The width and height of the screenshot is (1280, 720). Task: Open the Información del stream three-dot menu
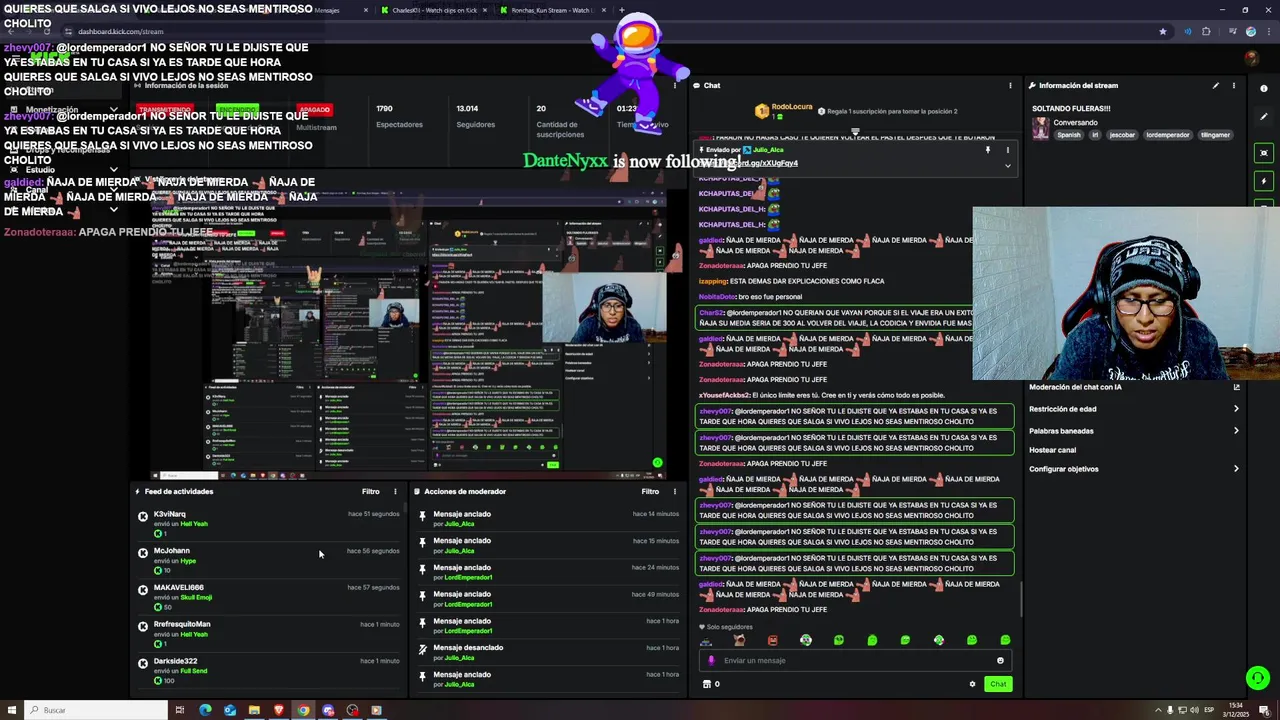tap(1233, 85)
